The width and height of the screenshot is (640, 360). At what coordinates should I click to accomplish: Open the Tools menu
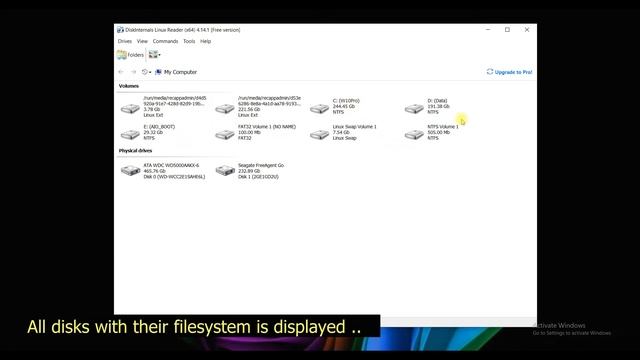189,41
